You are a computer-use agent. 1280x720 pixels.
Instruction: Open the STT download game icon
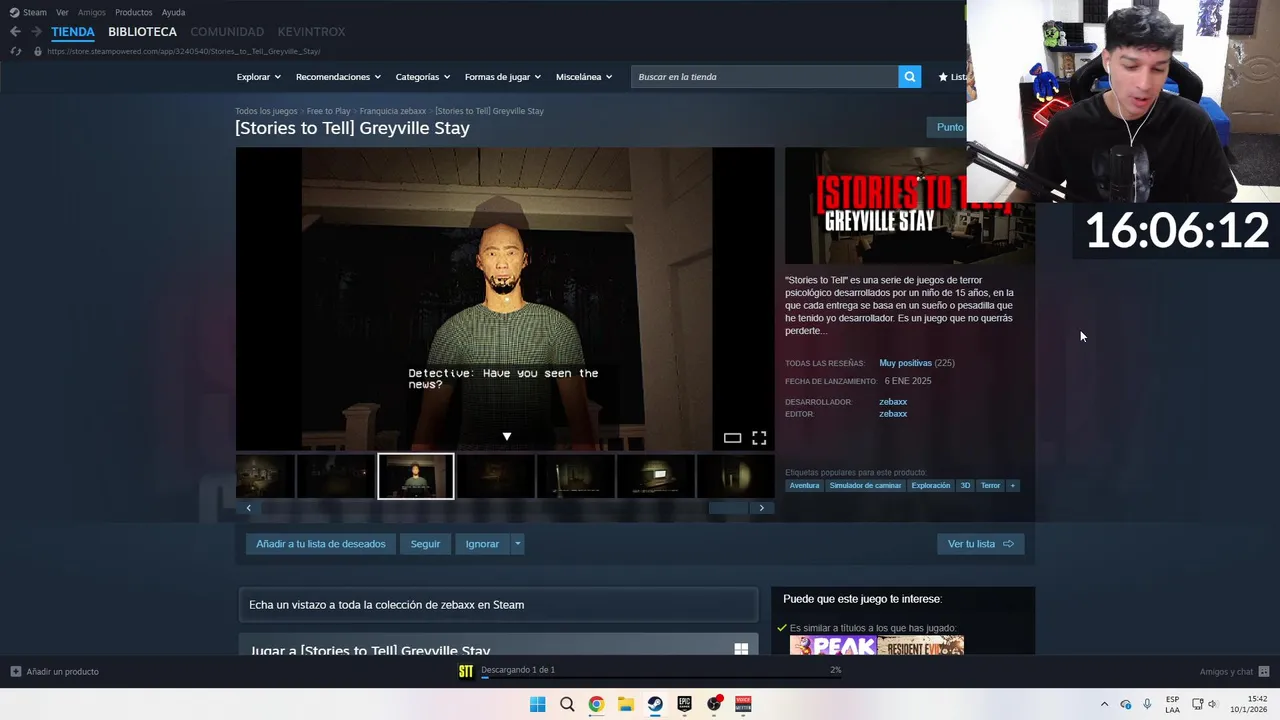click(465, 671)
